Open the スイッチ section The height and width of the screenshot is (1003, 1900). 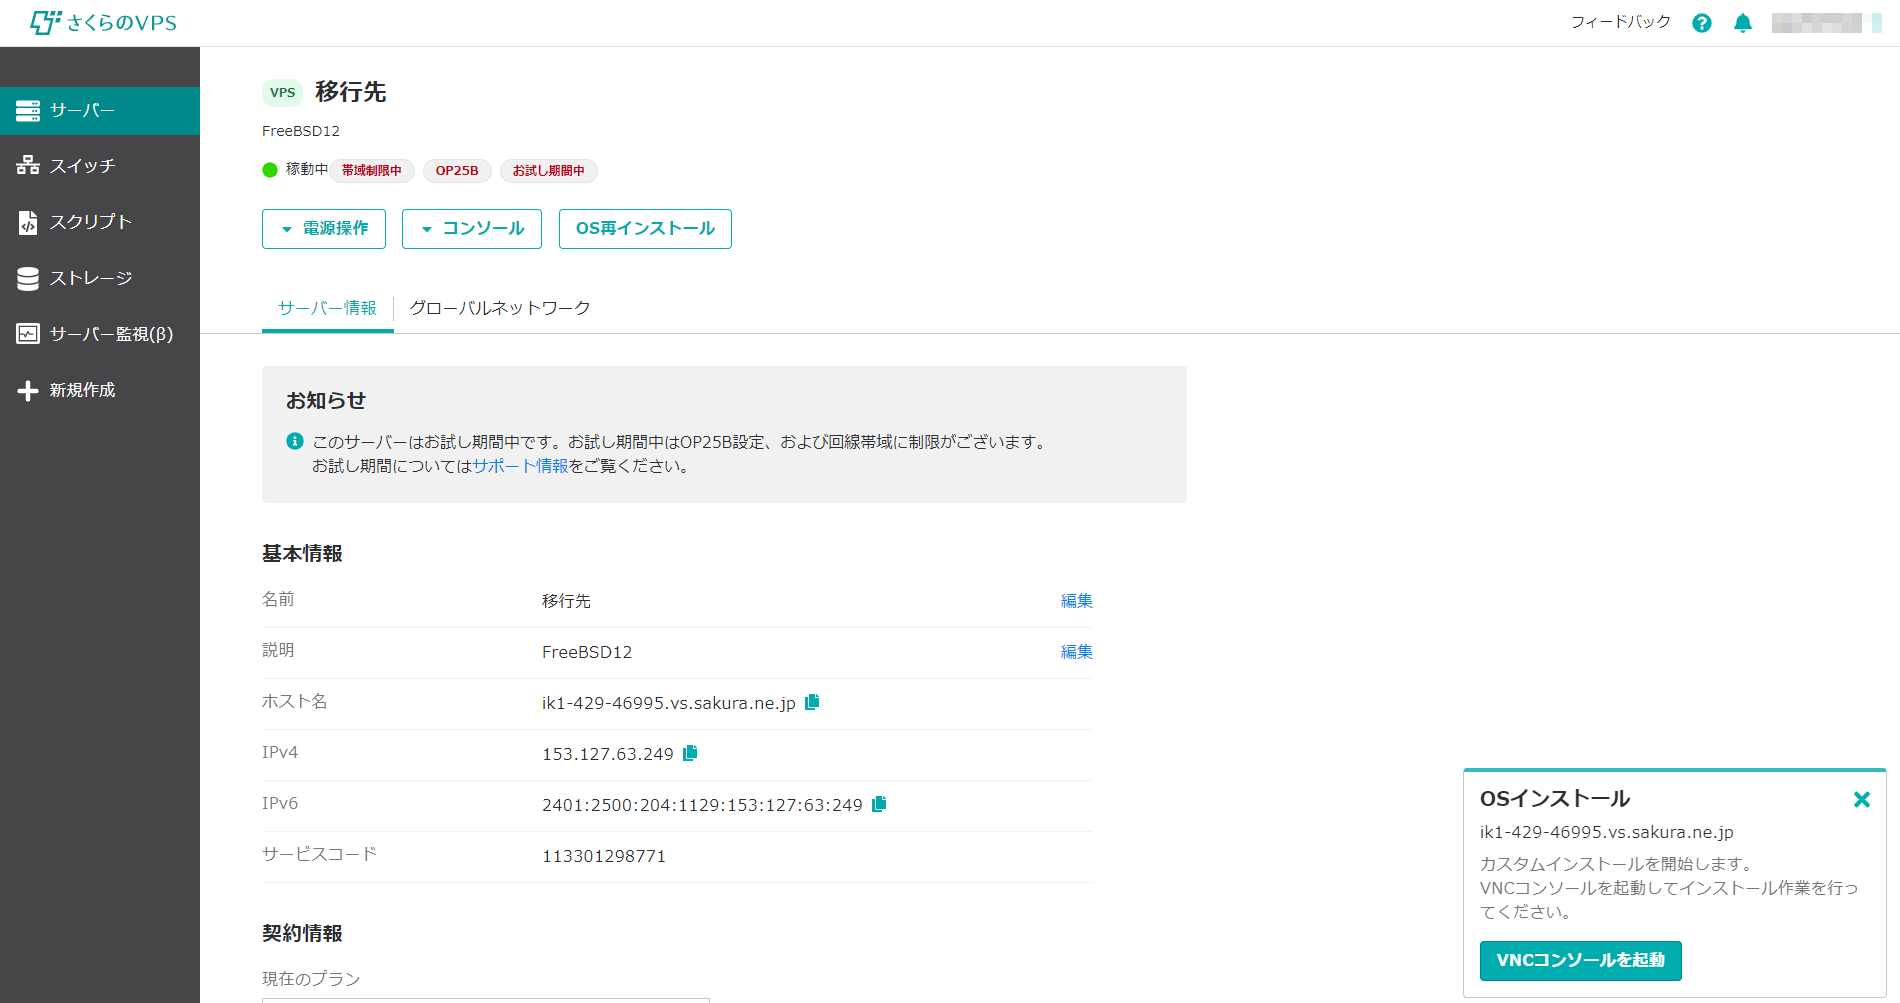pos(85,165)
